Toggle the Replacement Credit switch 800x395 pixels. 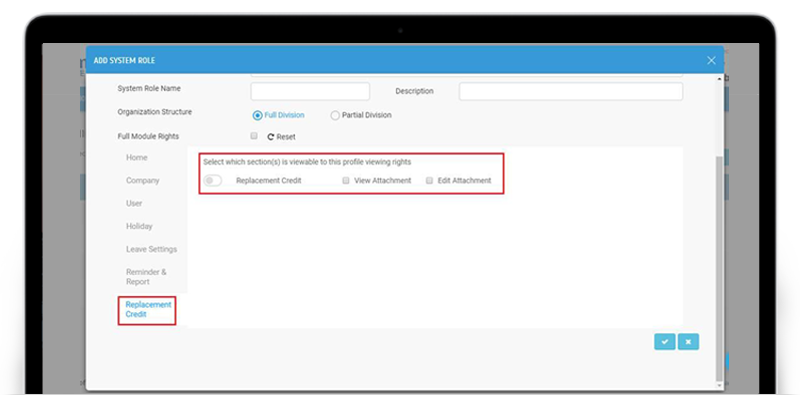(213, 181)
